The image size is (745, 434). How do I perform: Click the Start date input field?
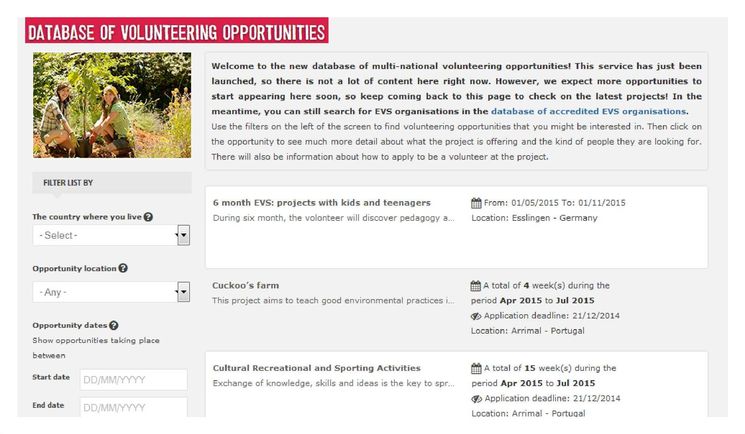point(134,380)
